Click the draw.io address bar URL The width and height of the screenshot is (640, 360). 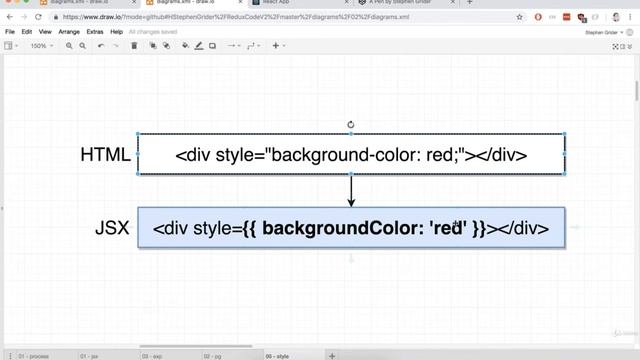(236, 17)
